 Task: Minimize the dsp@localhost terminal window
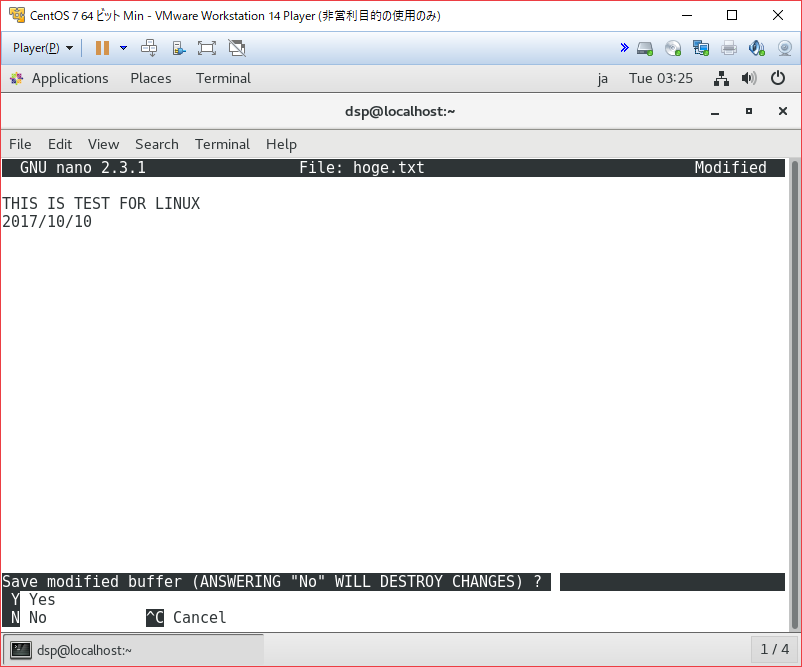pos(715,112)
